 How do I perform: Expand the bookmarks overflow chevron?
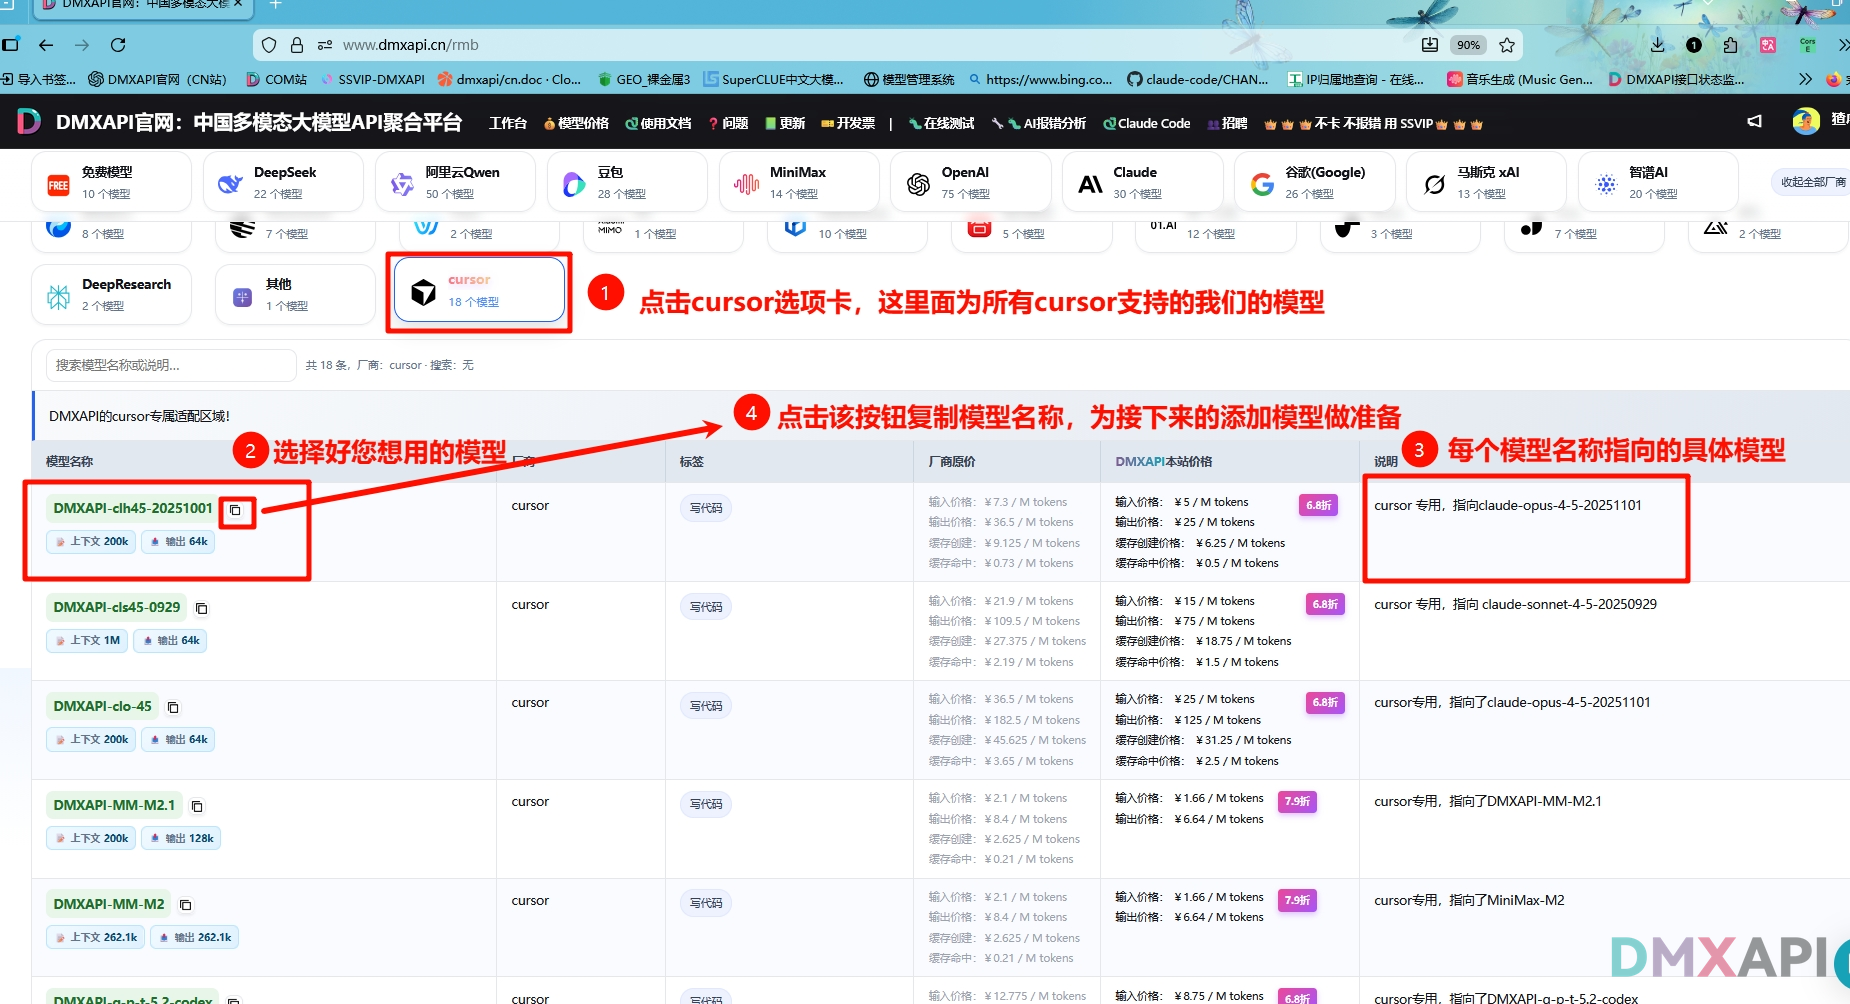[x=1804, y=79]
